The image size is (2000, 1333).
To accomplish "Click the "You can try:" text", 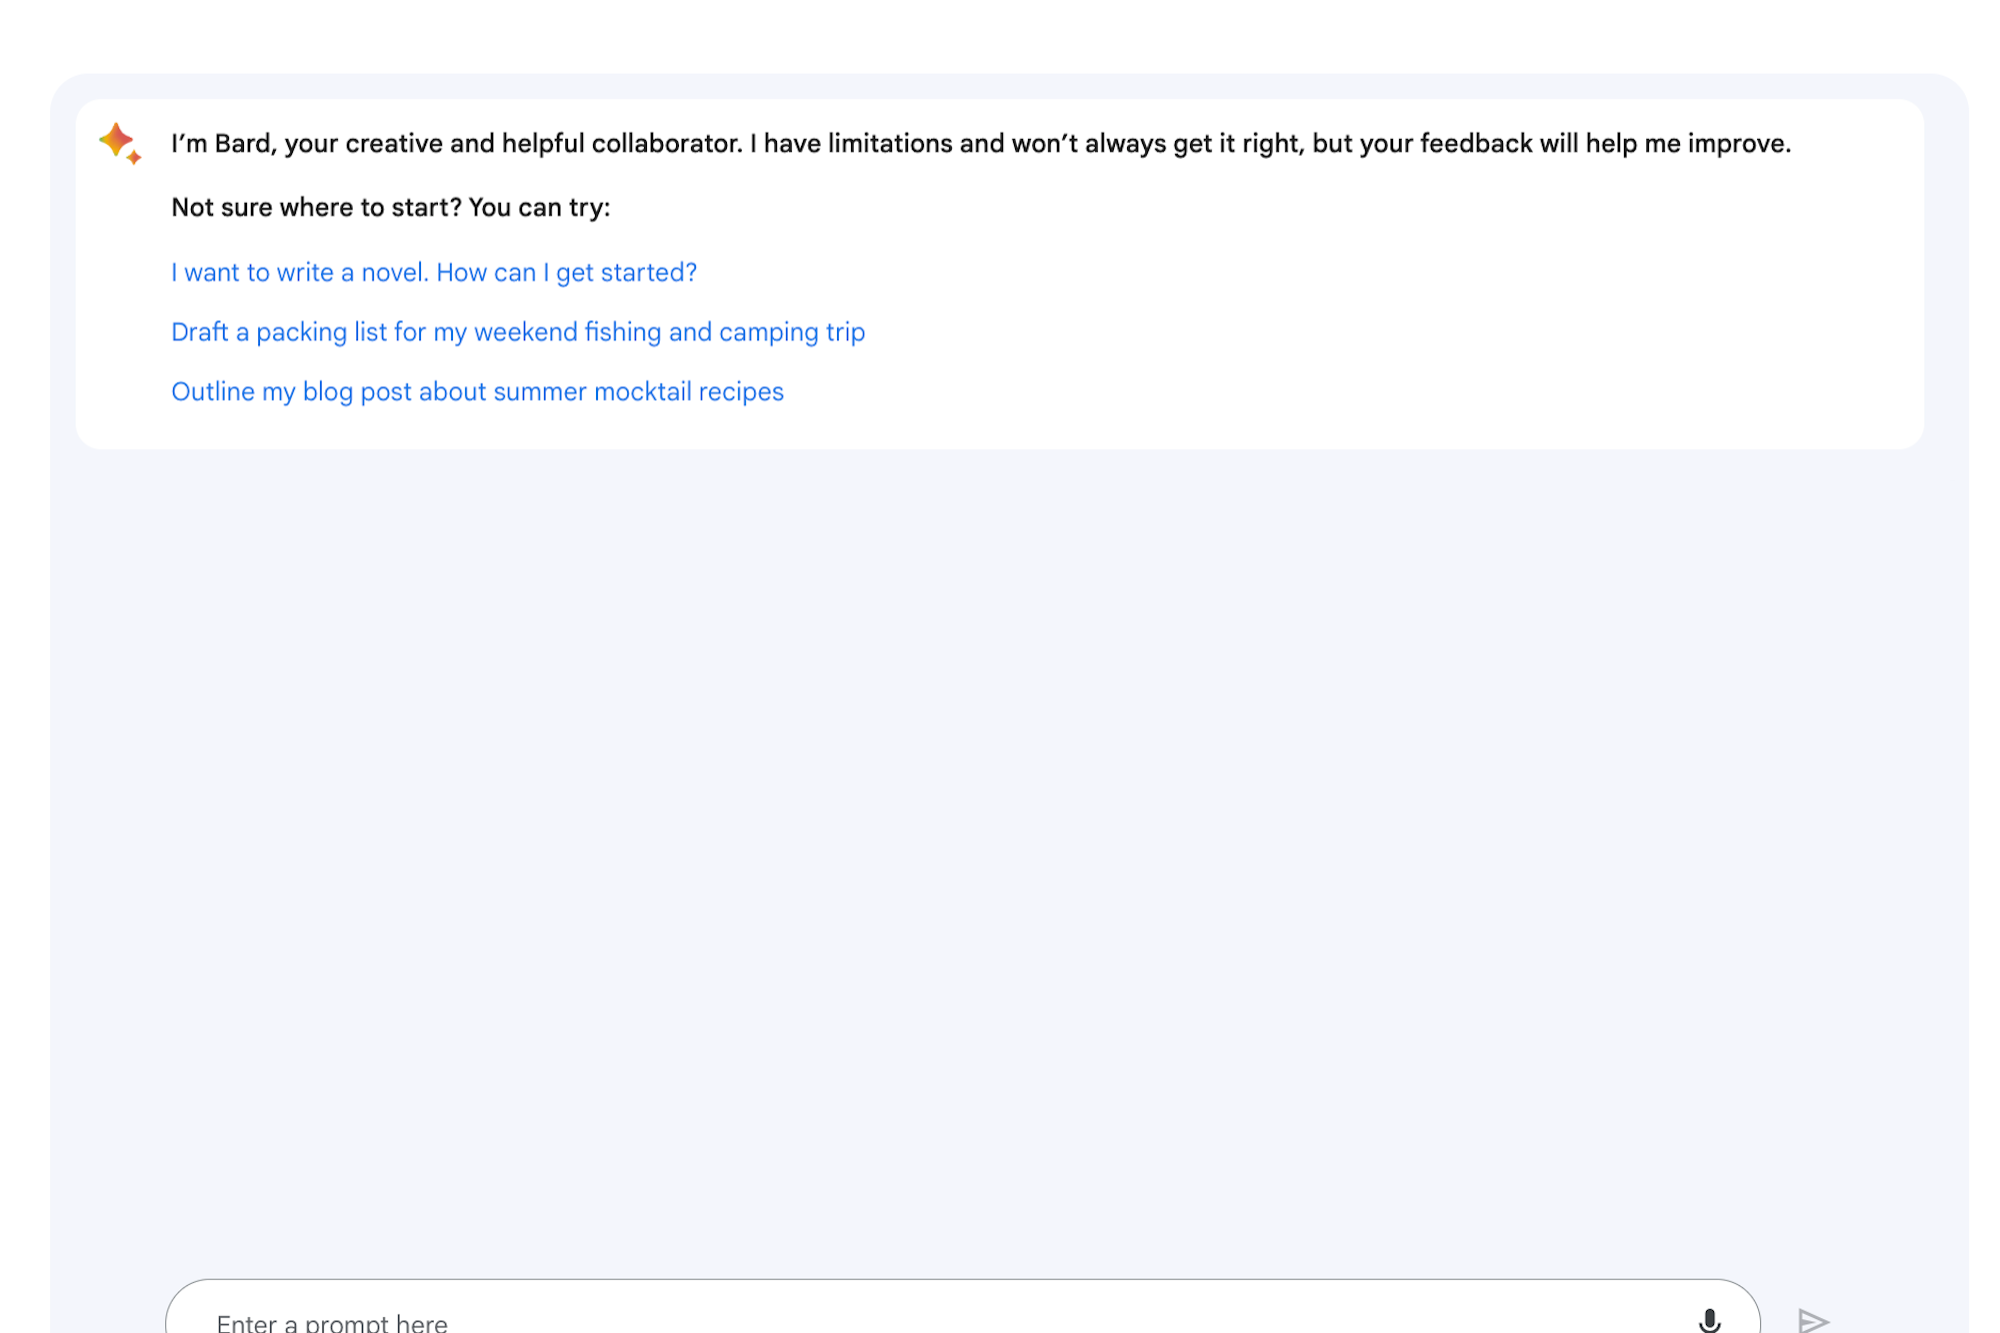I will tap(540, 208).
